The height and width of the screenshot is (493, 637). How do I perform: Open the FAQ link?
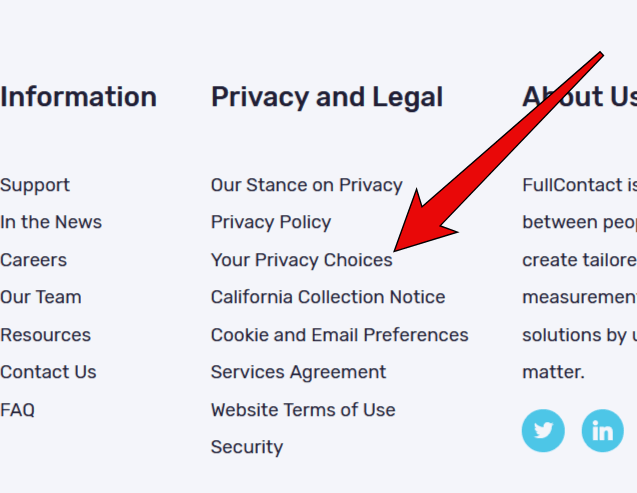(x=17, y=410)
